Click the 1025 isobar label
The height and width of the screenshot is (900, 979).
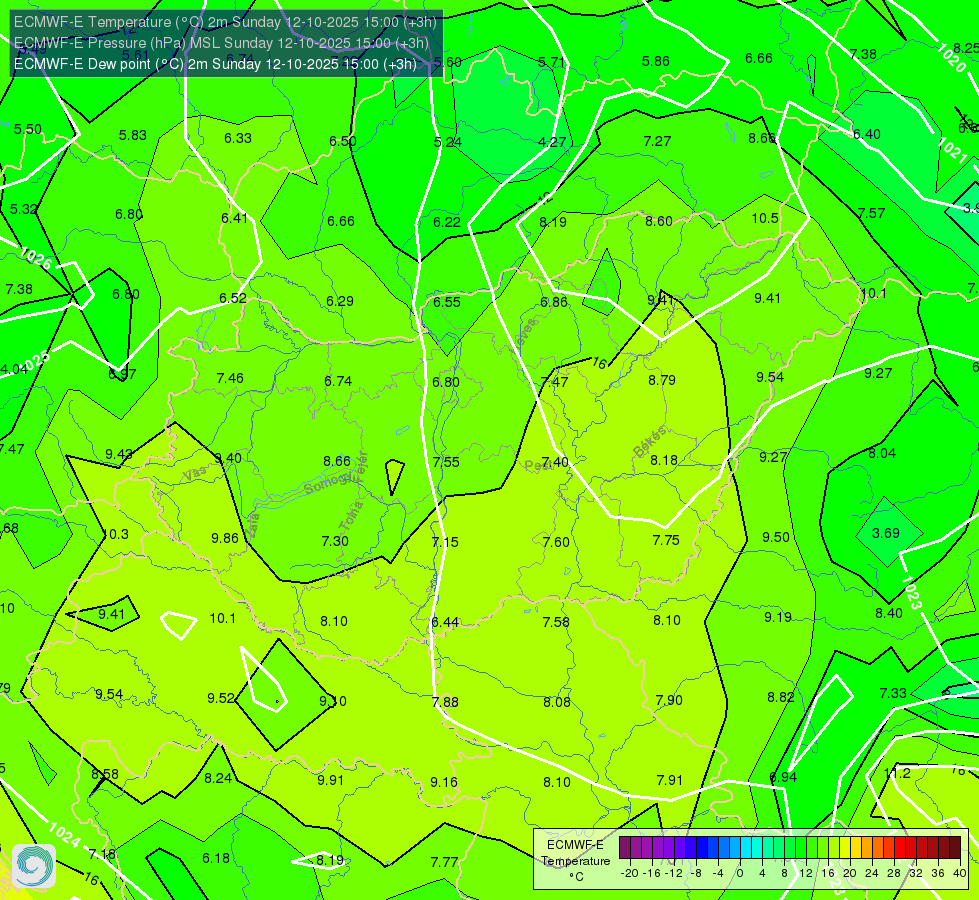tap(35, 362)
